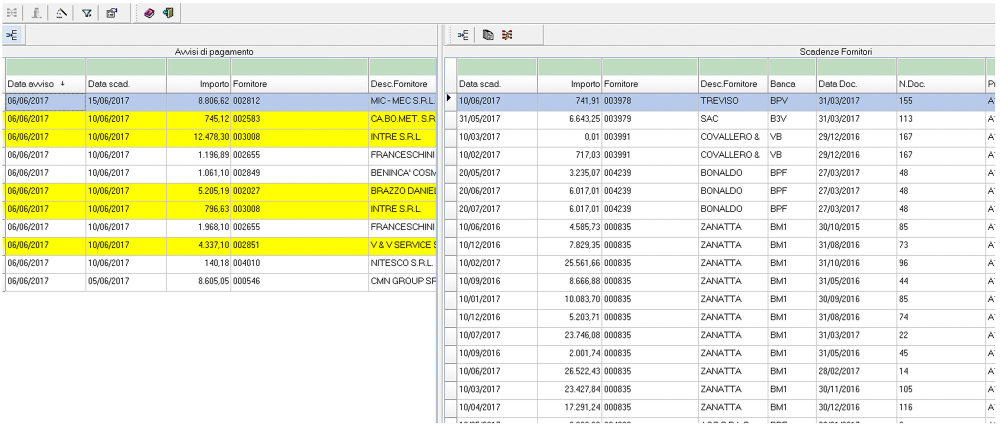1000x428 pixels.
Task: Select the MIC-MEC S.R.L. payment notice row
Action: (220, 101)
